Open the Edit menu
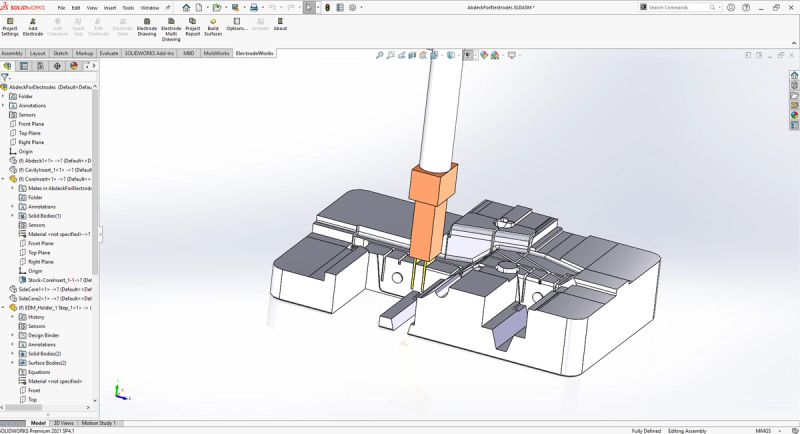This screenshot has width=800, height=434. click(76, 8)
